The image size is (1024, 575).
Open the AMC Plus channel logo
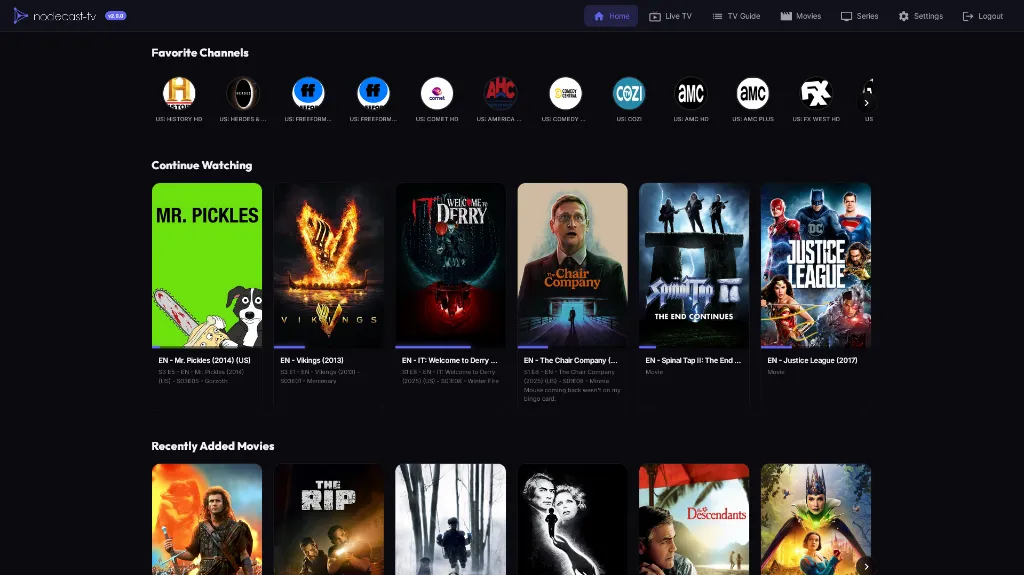point(753,93)
